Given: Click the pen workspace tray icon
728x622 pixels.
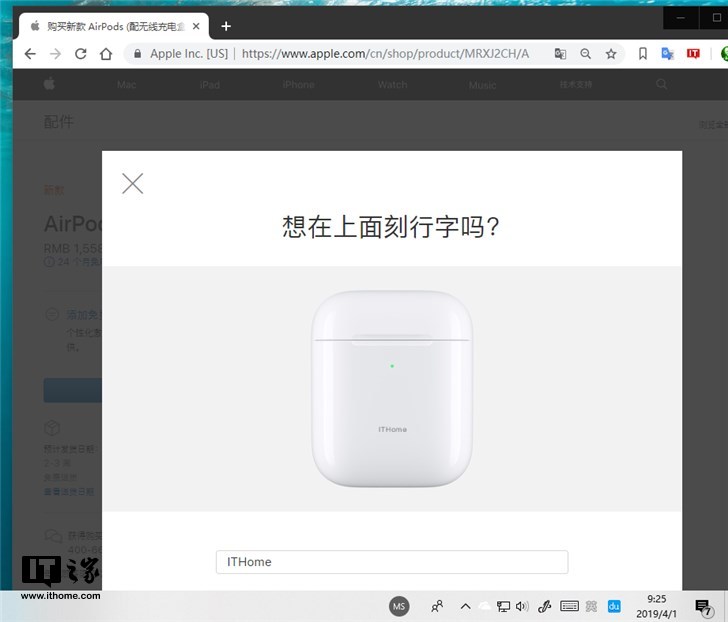Looking at the screenshot, I should [545, 606].
